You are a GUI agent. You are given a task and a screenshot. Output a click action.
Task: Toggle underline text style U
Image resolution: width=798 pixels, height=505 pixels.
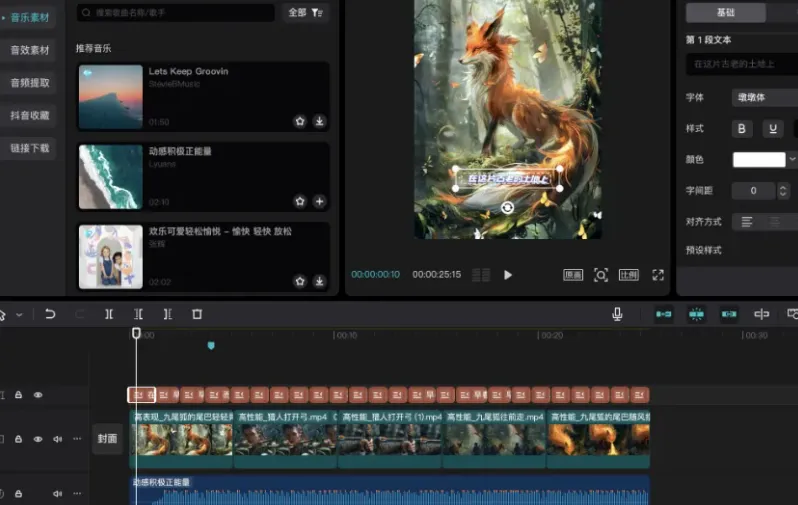[x=773, y=129]
